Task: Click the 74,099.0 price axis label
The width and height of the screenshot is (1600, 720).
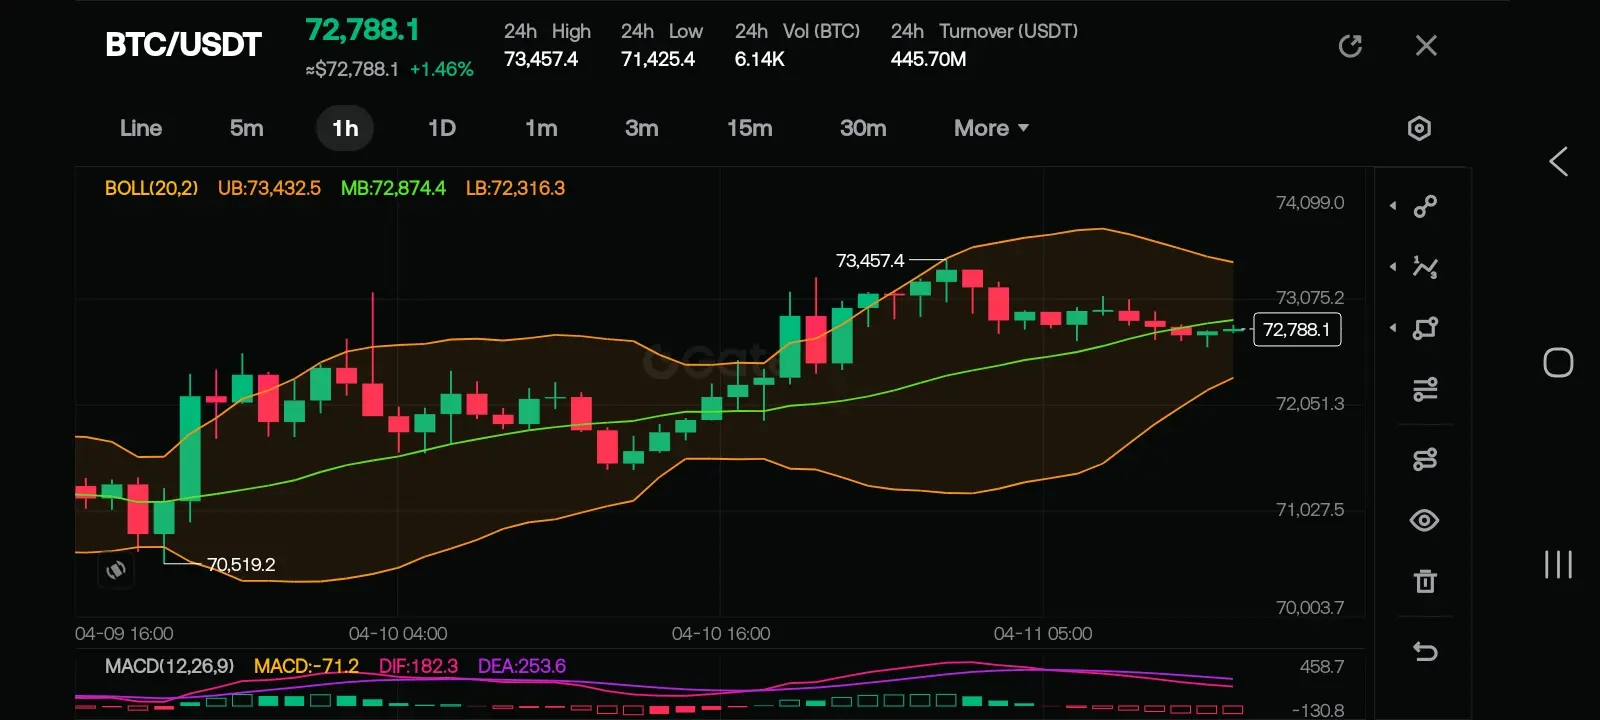Action: coord(1310,203)
